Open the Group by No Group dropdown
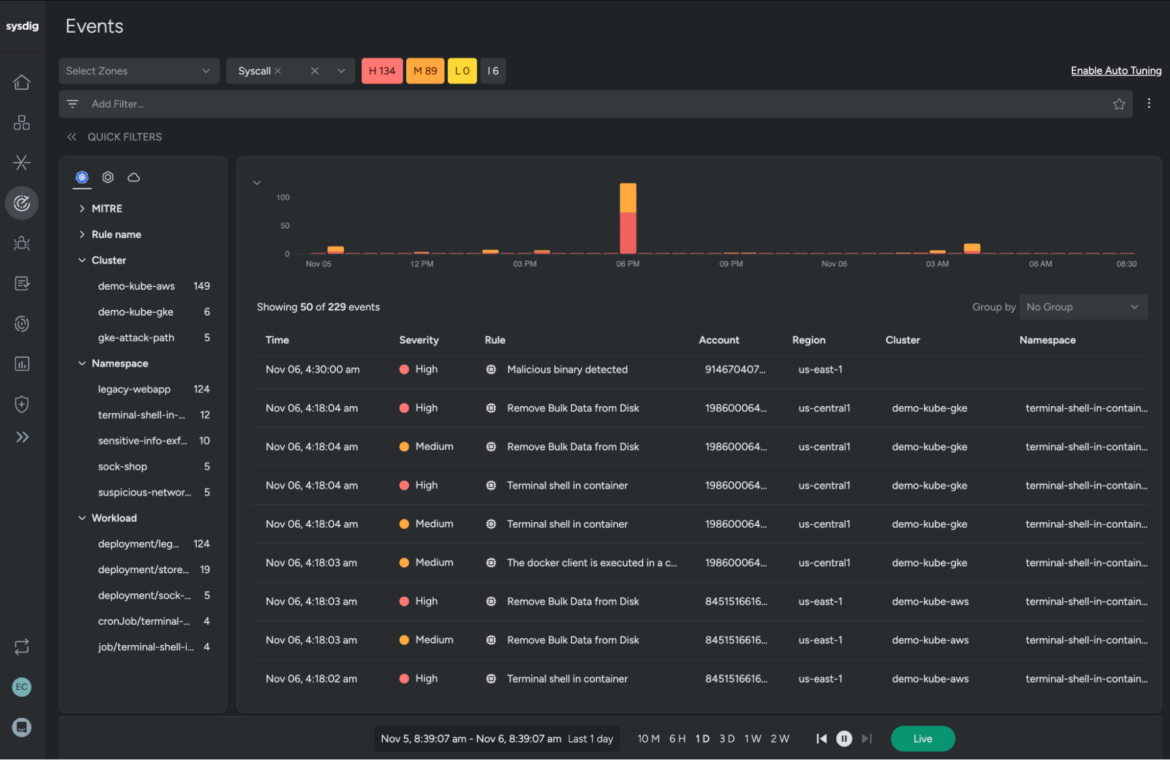Screen dimensions: 1170x760 pos(1083,307)
